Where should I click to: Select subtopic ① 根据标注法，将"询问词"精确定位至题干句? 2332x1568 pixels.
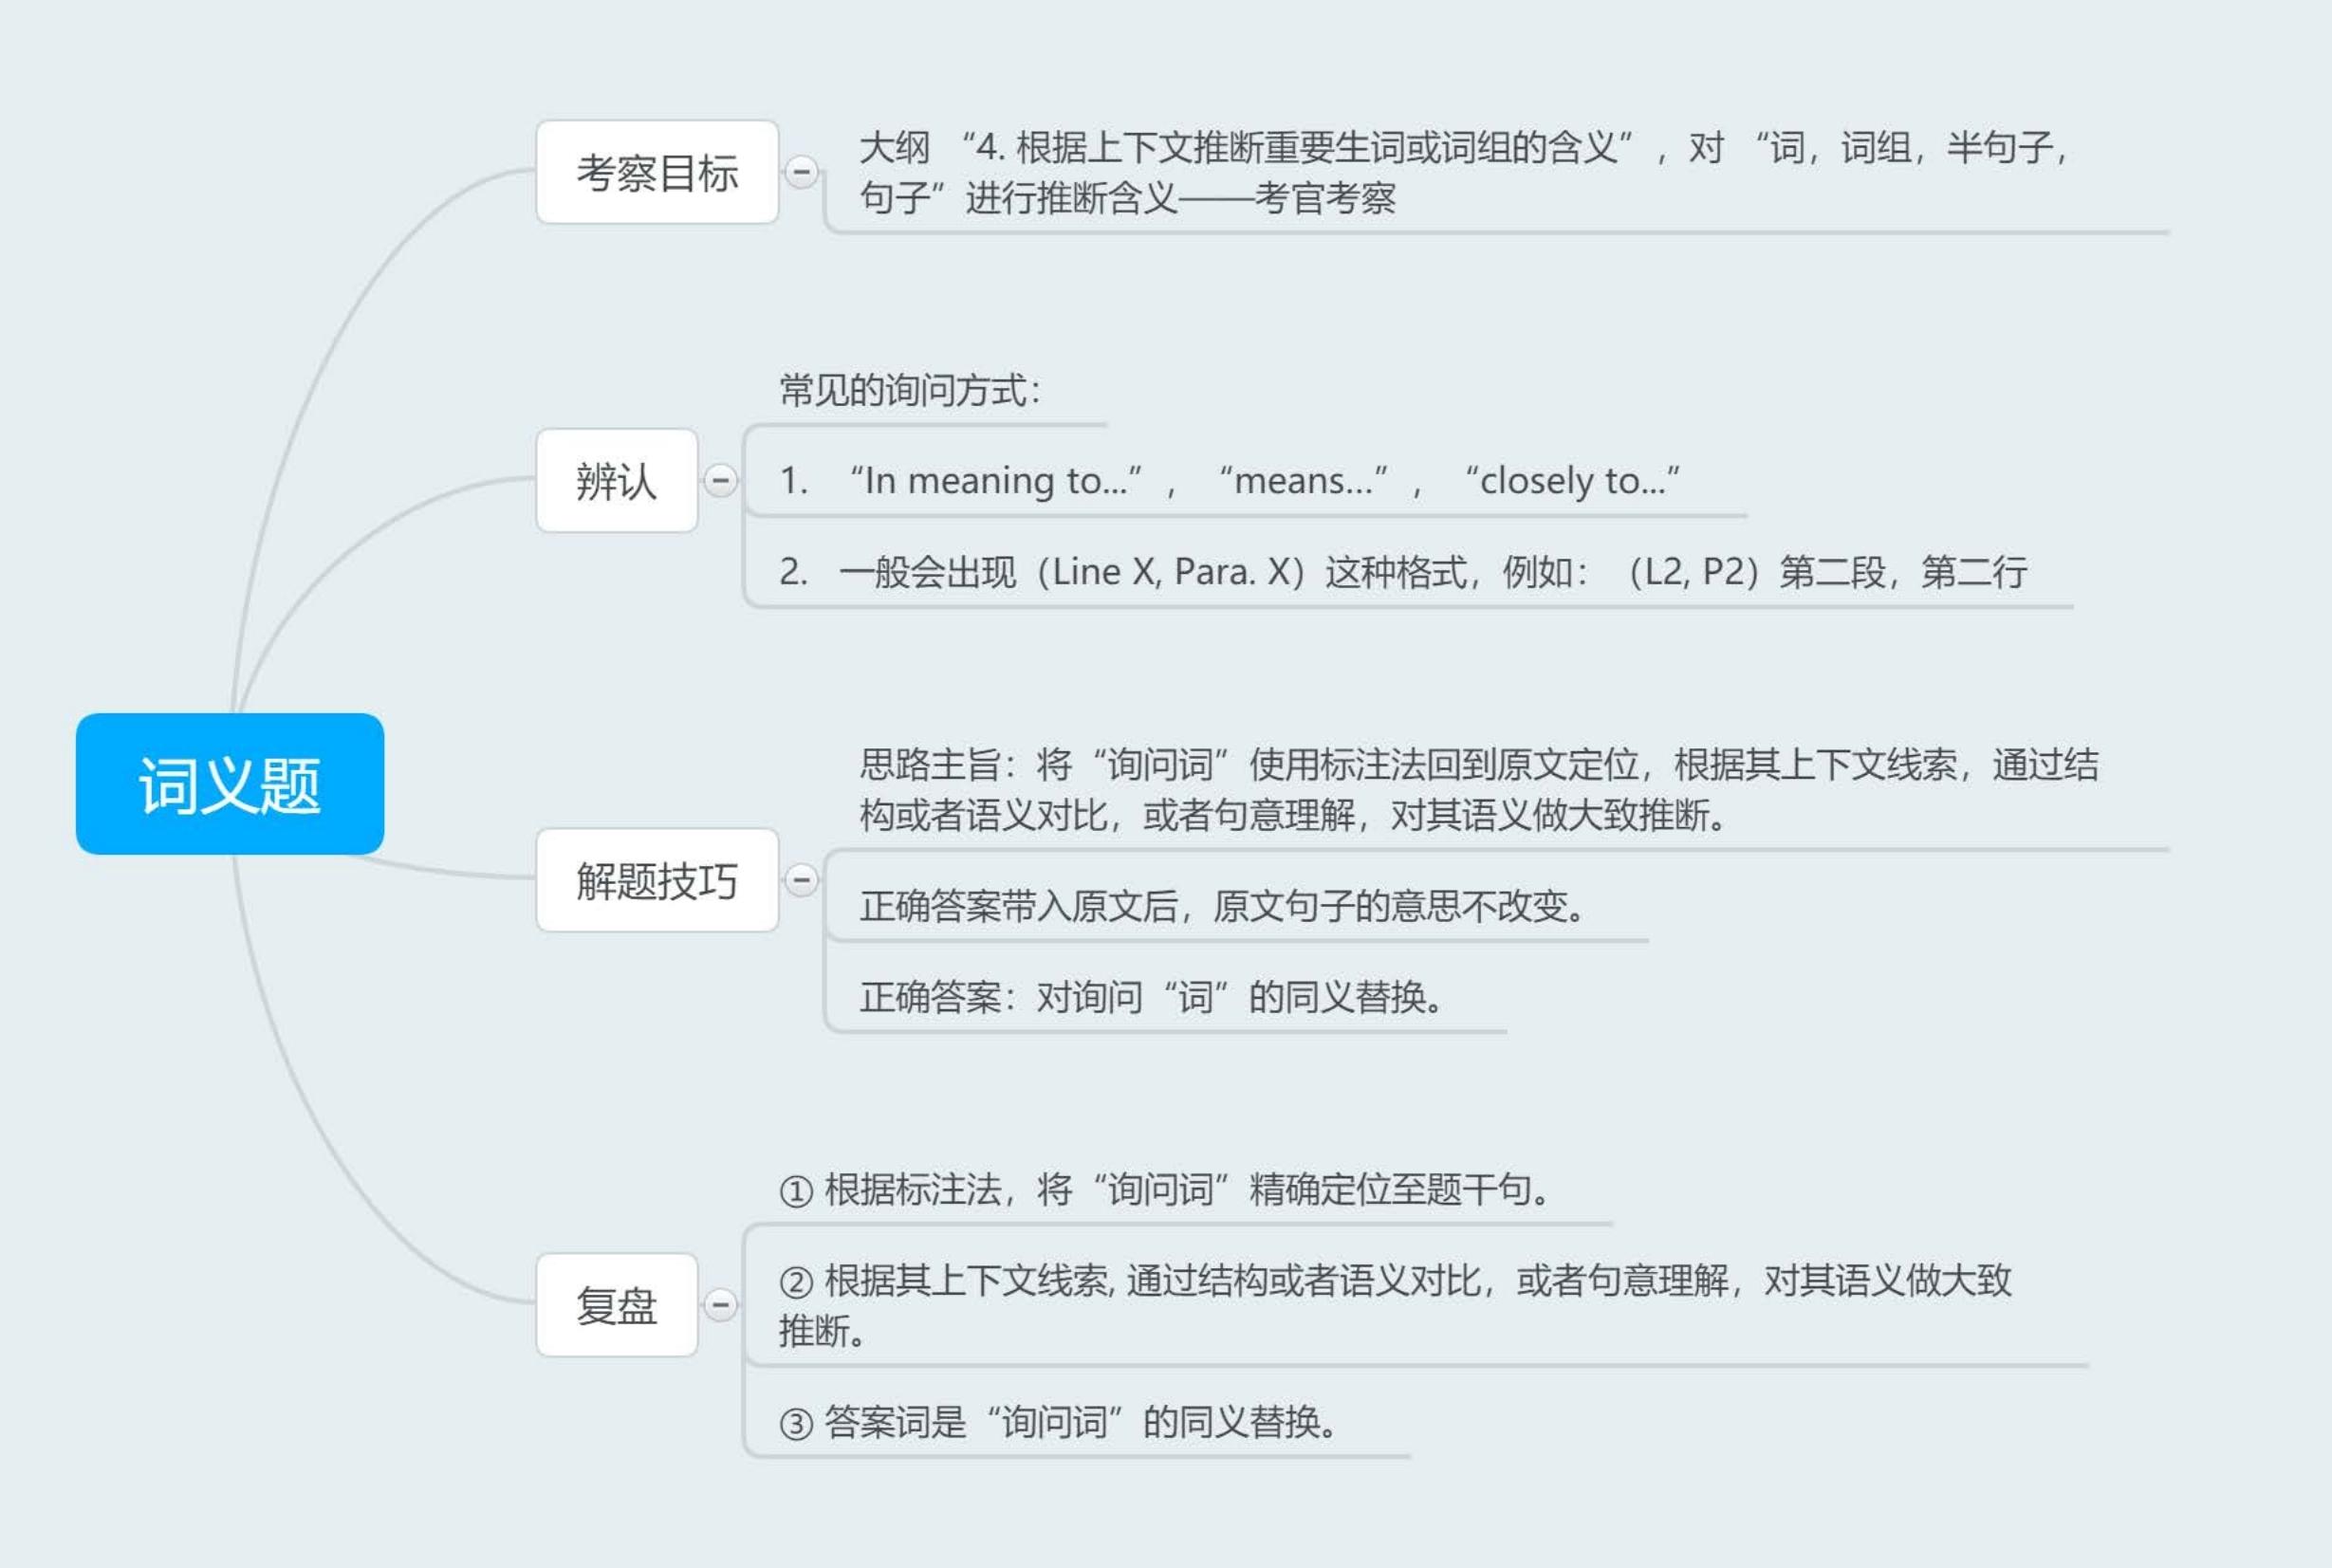click(x=1165, y=1190)
